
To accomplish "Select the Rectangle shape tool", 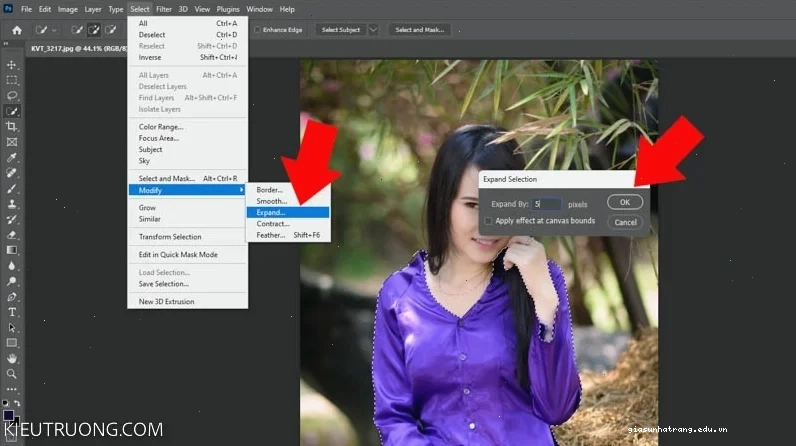I will [x=12, y=343].
